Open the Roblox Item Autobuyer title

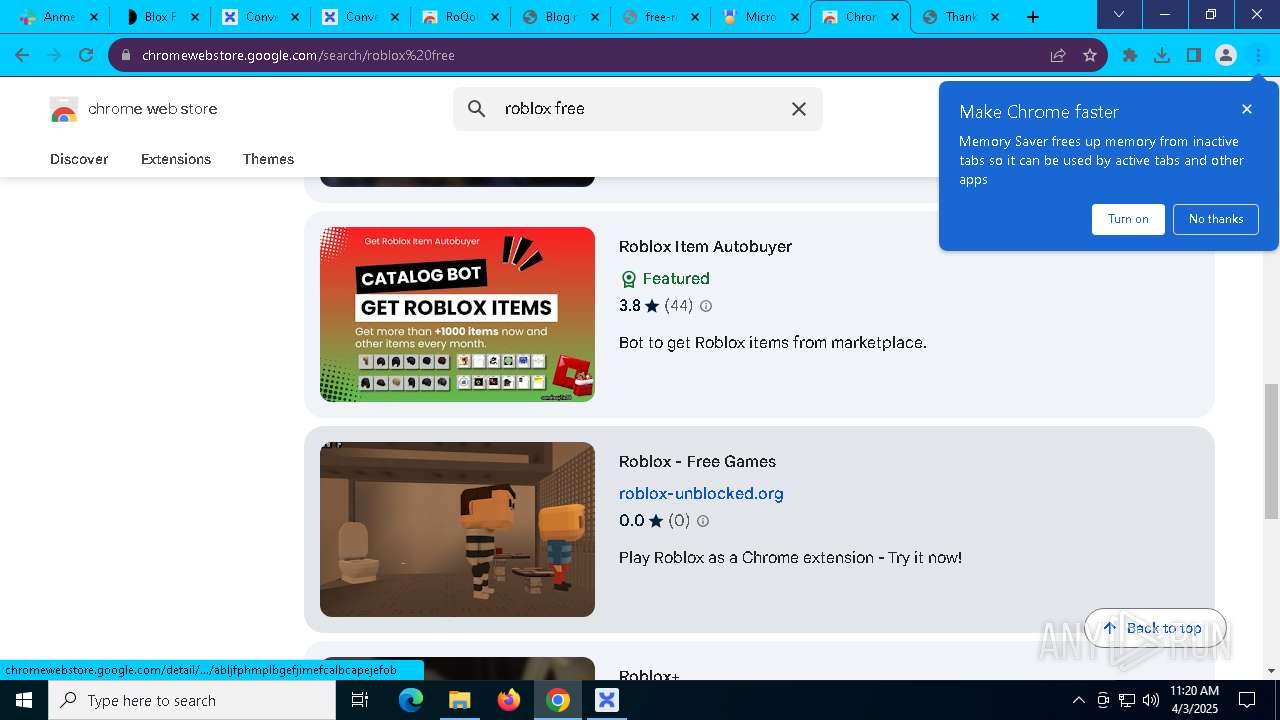(x=705, y=246)
